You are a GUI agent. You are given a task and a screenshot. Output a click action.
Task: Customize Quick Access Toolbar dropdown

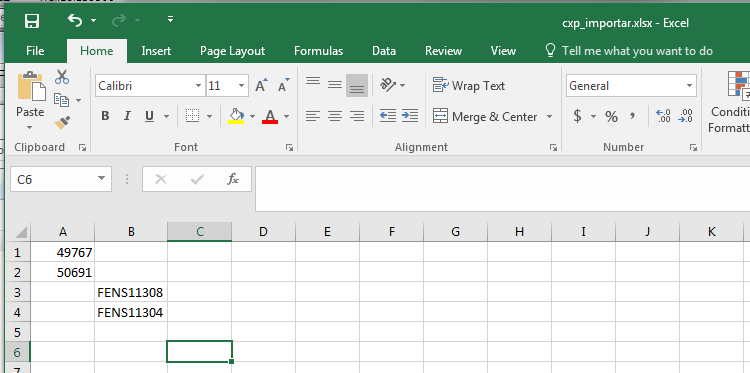171,20
